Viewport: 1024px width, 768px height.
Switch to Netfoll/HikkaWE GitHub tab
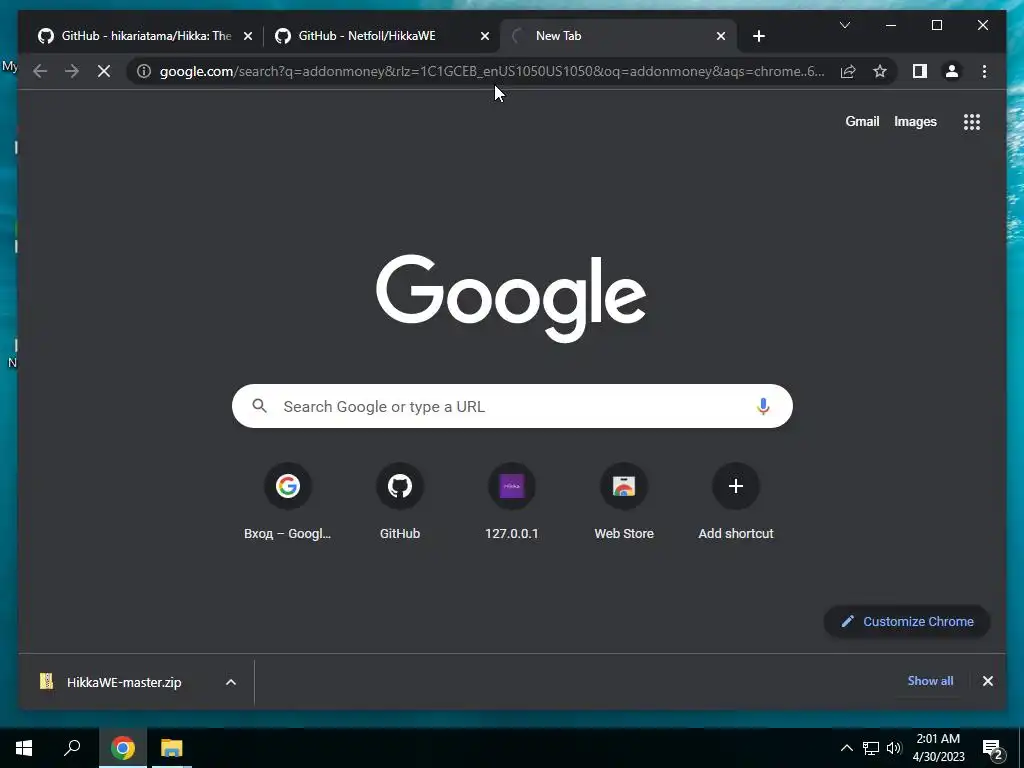pos(382,36)
